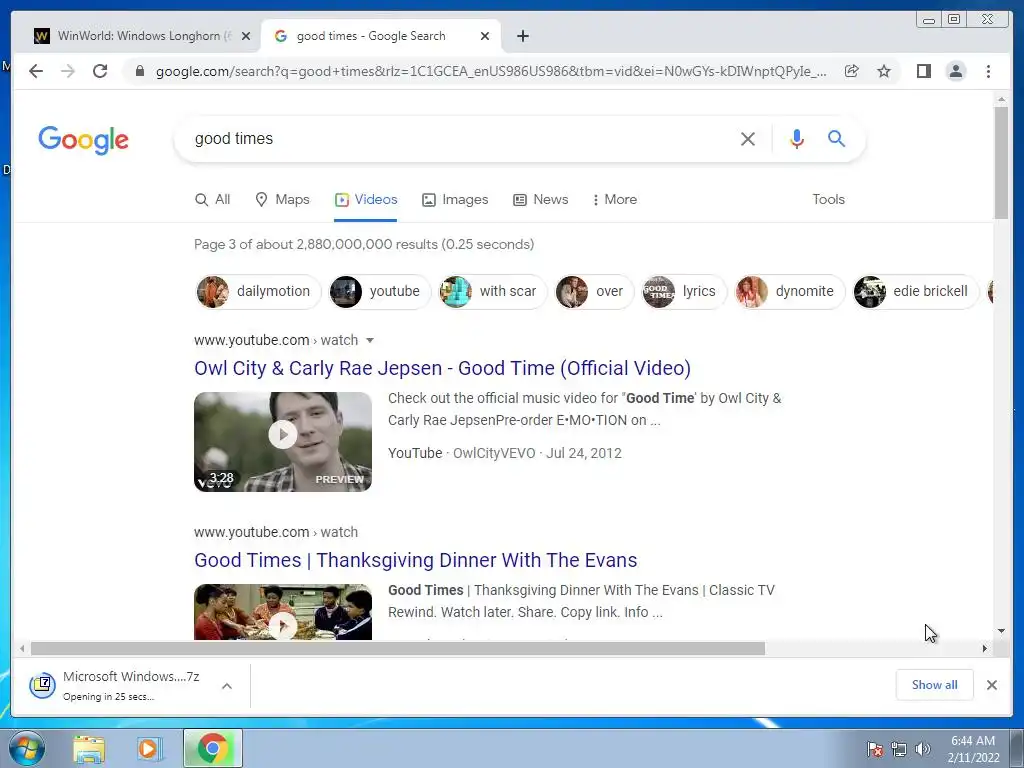The height and width of the screenshot is (768, 1024).
Task: Open a new tab with plus button
Action: (x=522, y=36)
